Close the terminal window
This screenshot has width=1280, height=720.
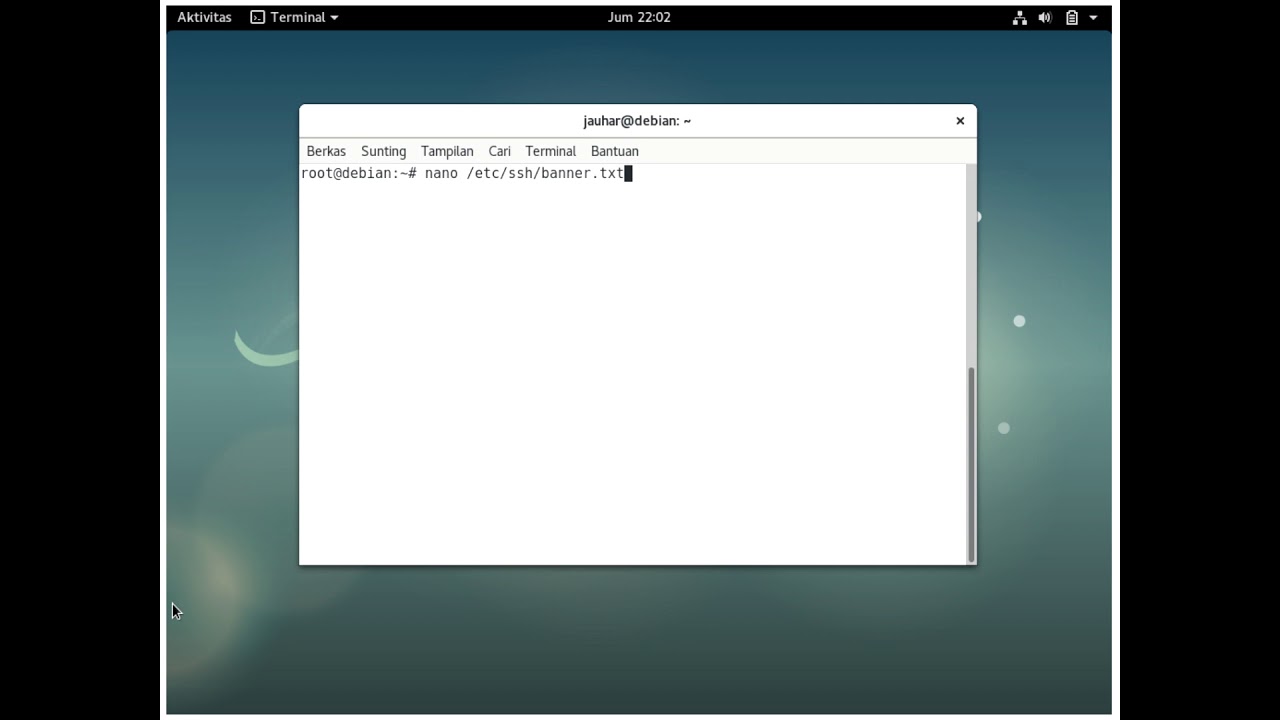click(x=960, y=121)
